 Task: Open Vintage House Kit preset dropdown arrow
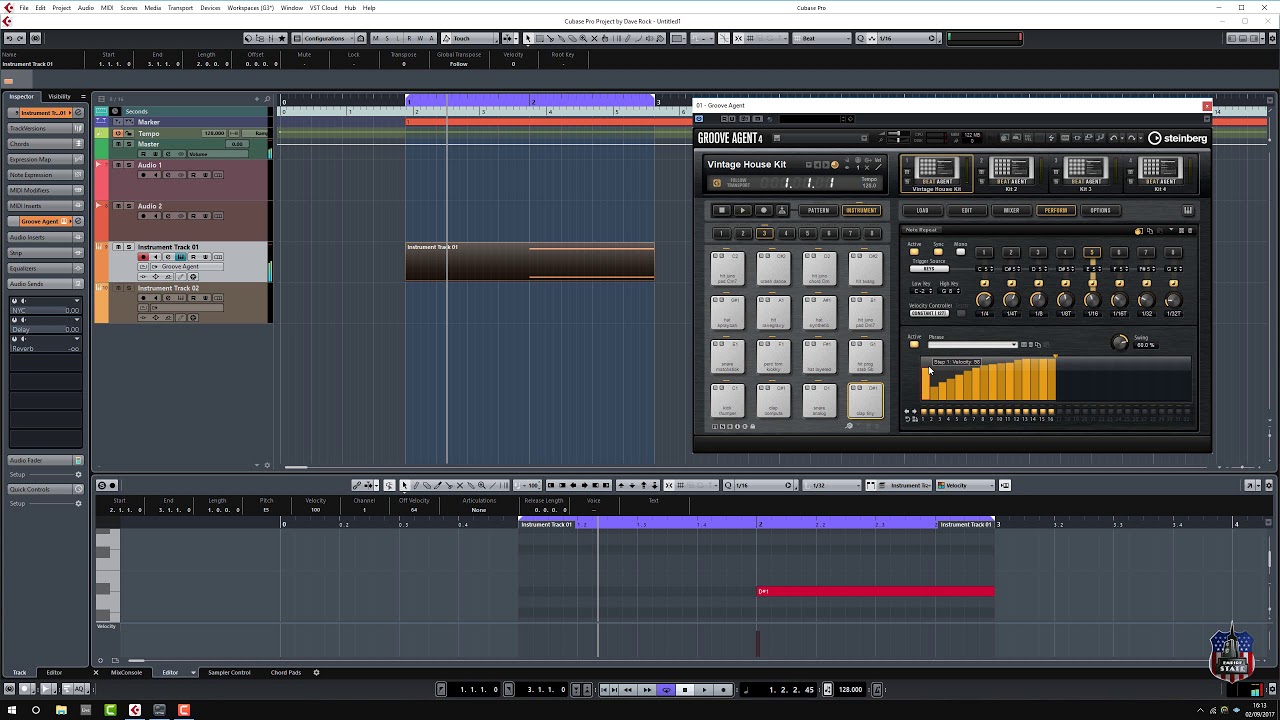point(808,165)
